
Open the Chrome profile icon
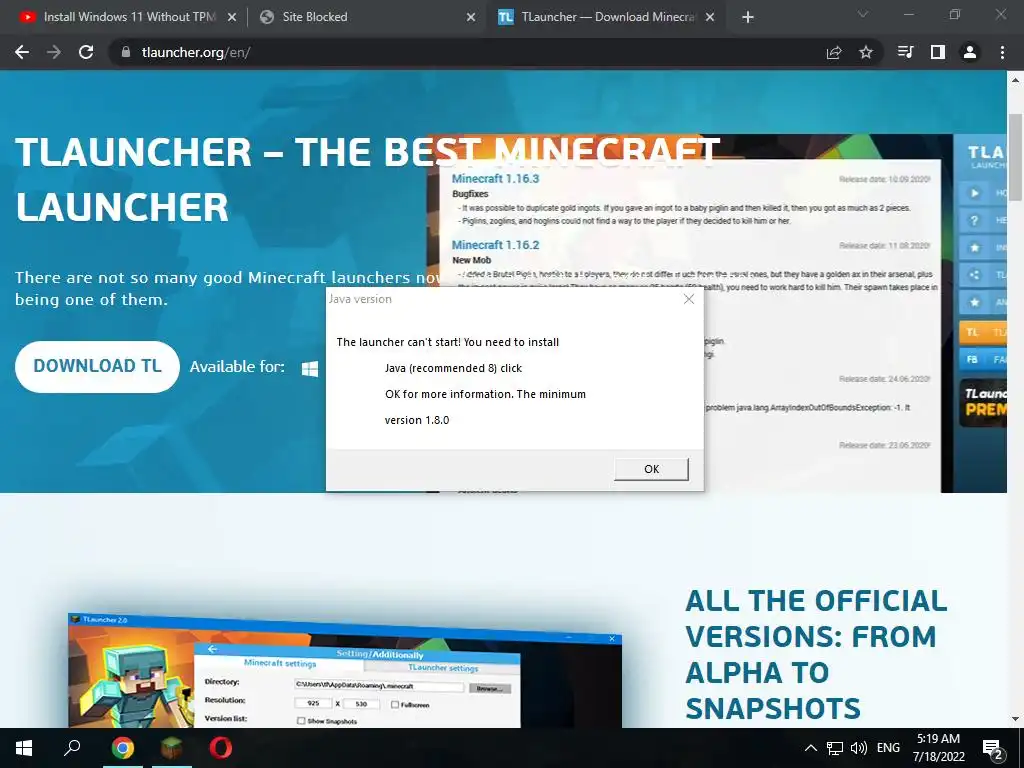970,52
